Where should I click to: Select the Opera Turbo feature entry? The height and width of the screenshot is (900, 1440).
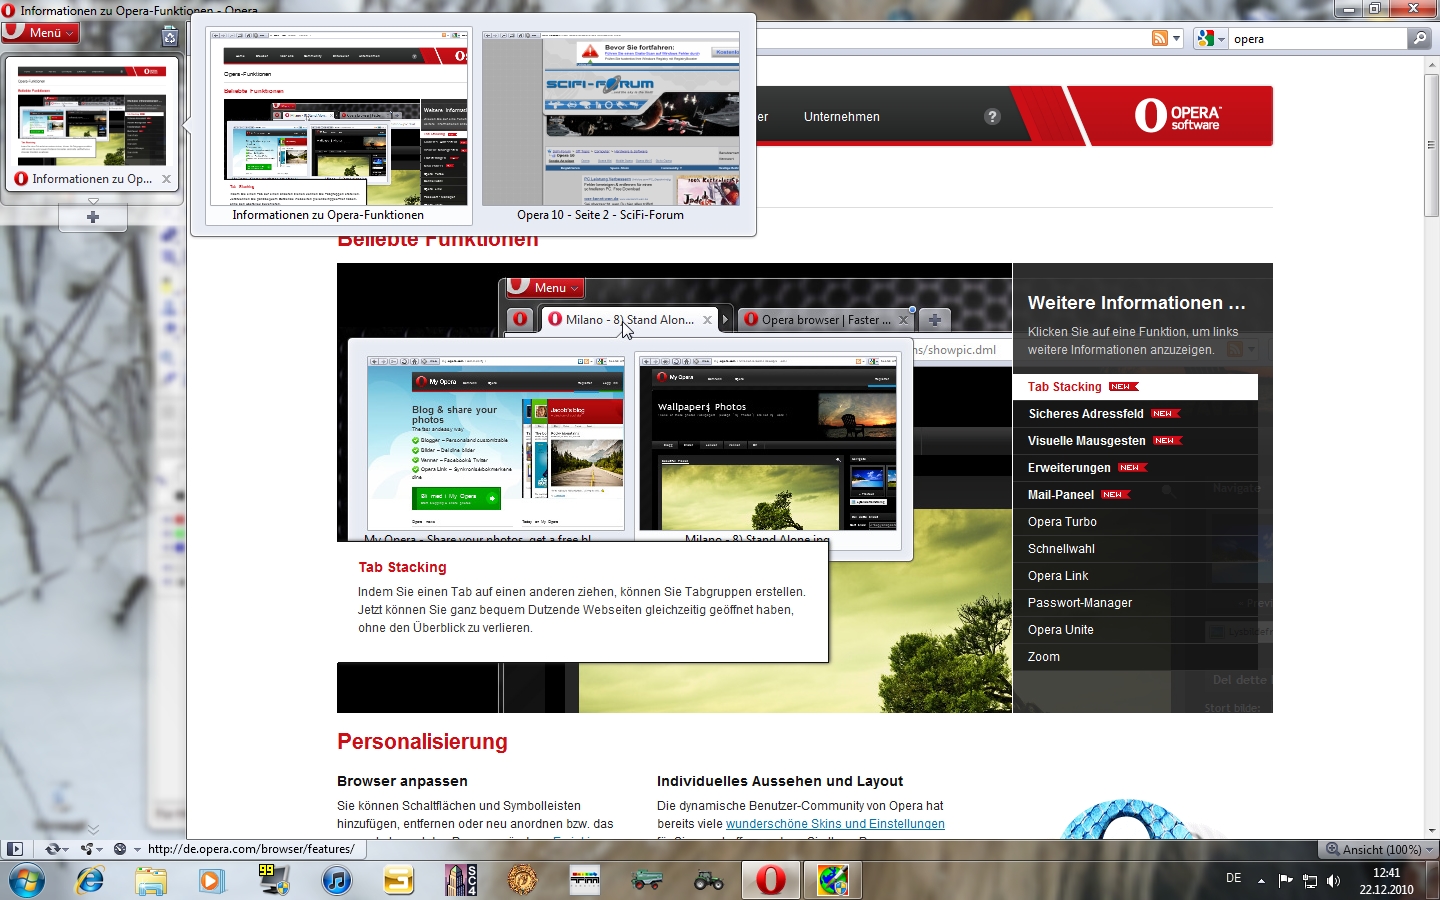(1062, 522)
